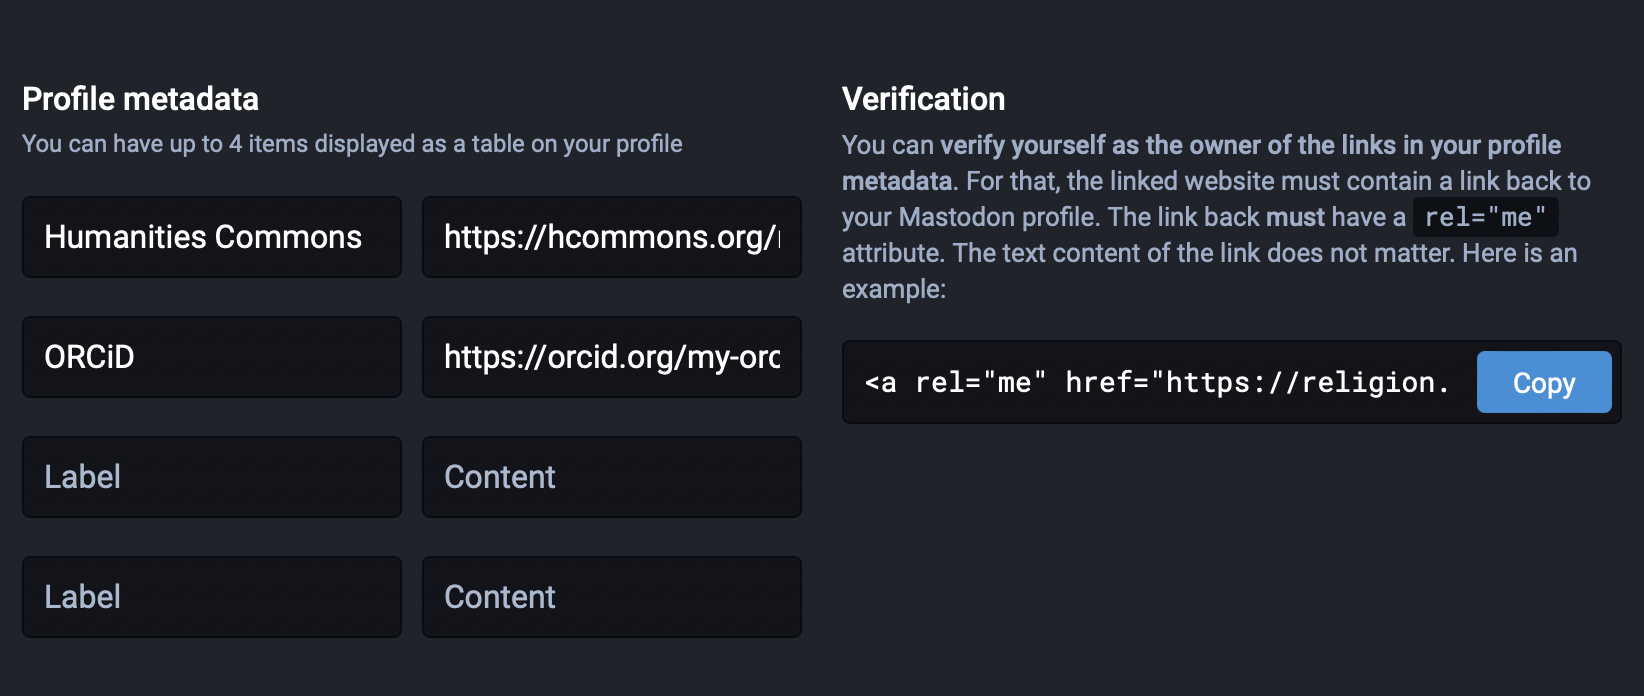Click the bold word "must" in Verification
The image size is (1644, 696).
point(1295,217)
